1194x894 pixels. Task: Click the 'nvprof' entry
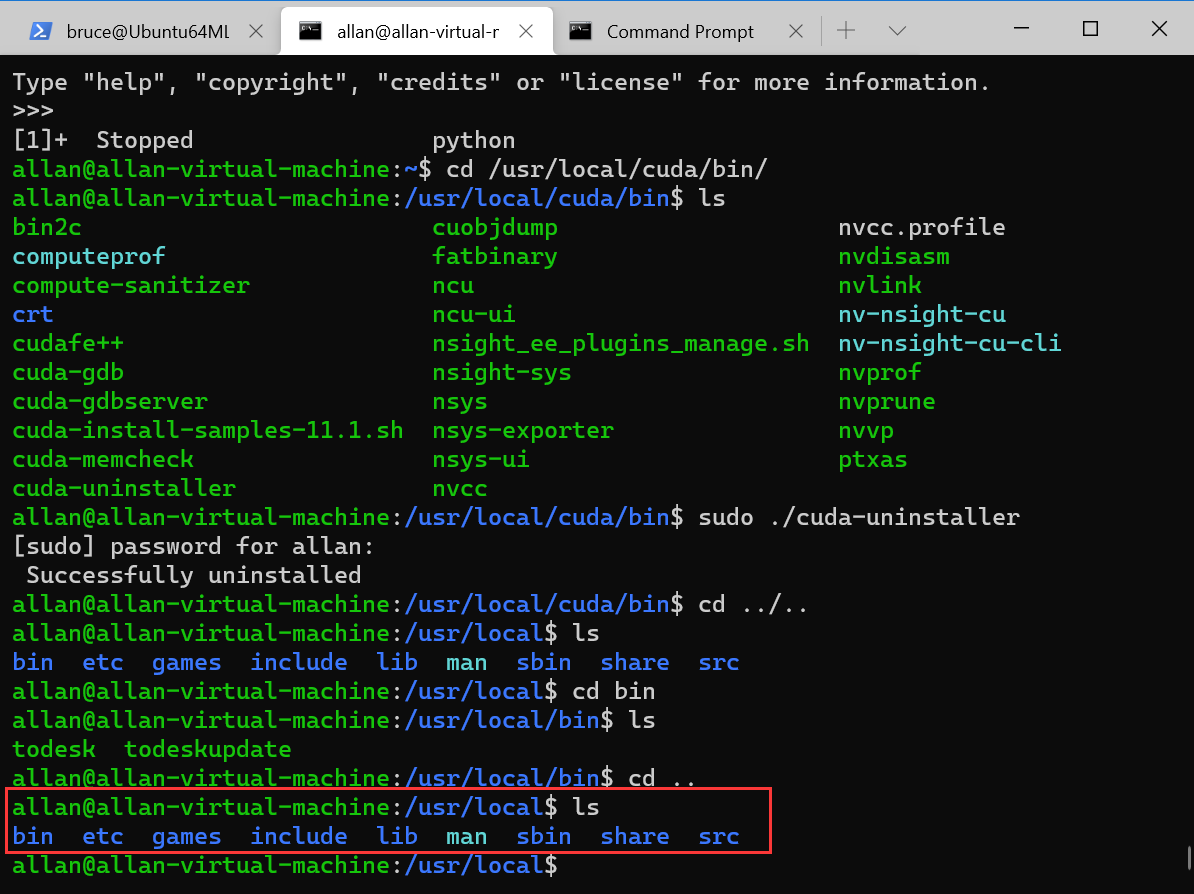point(880,372)
